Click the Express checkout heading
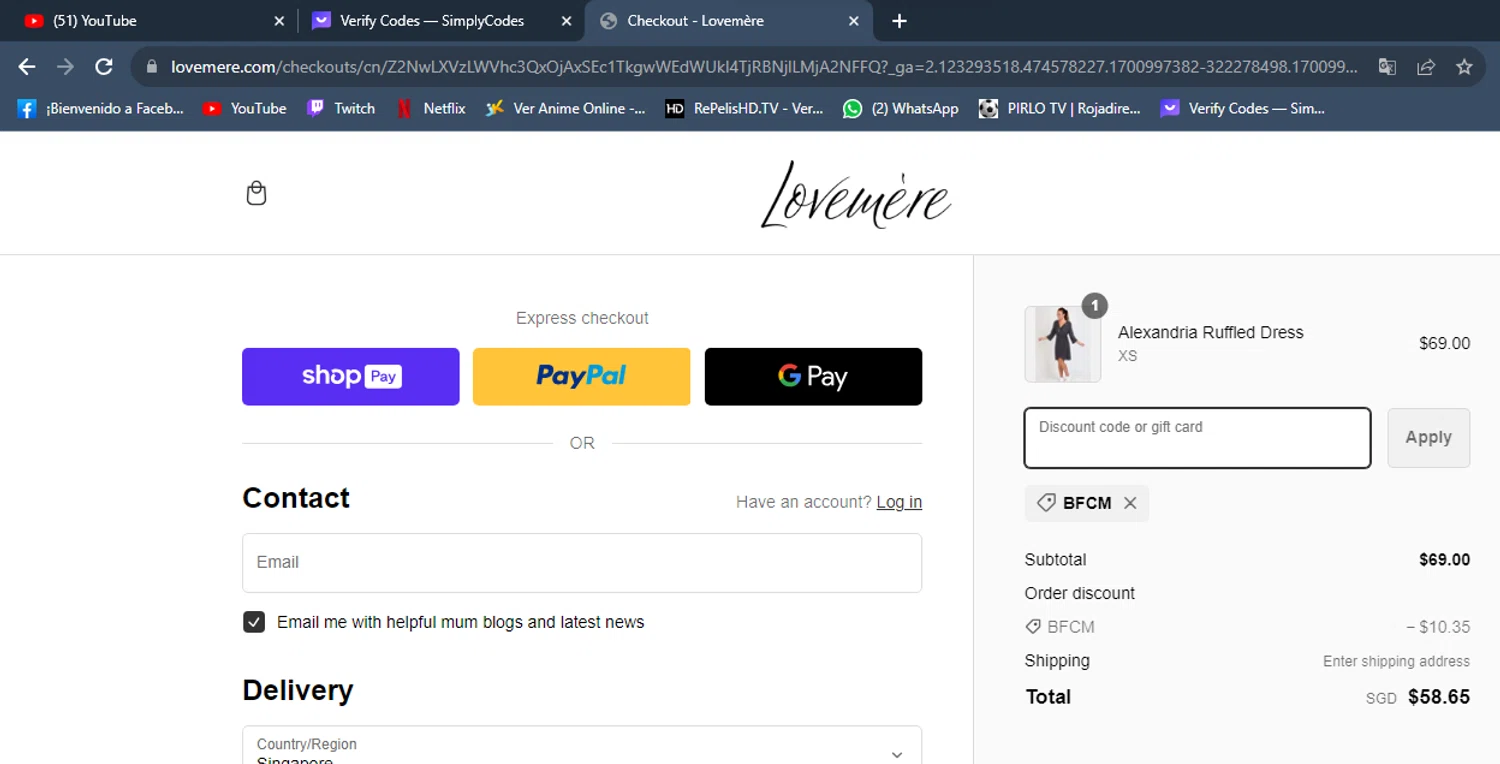Screen dimensions: 1500x764 point(582,318)
